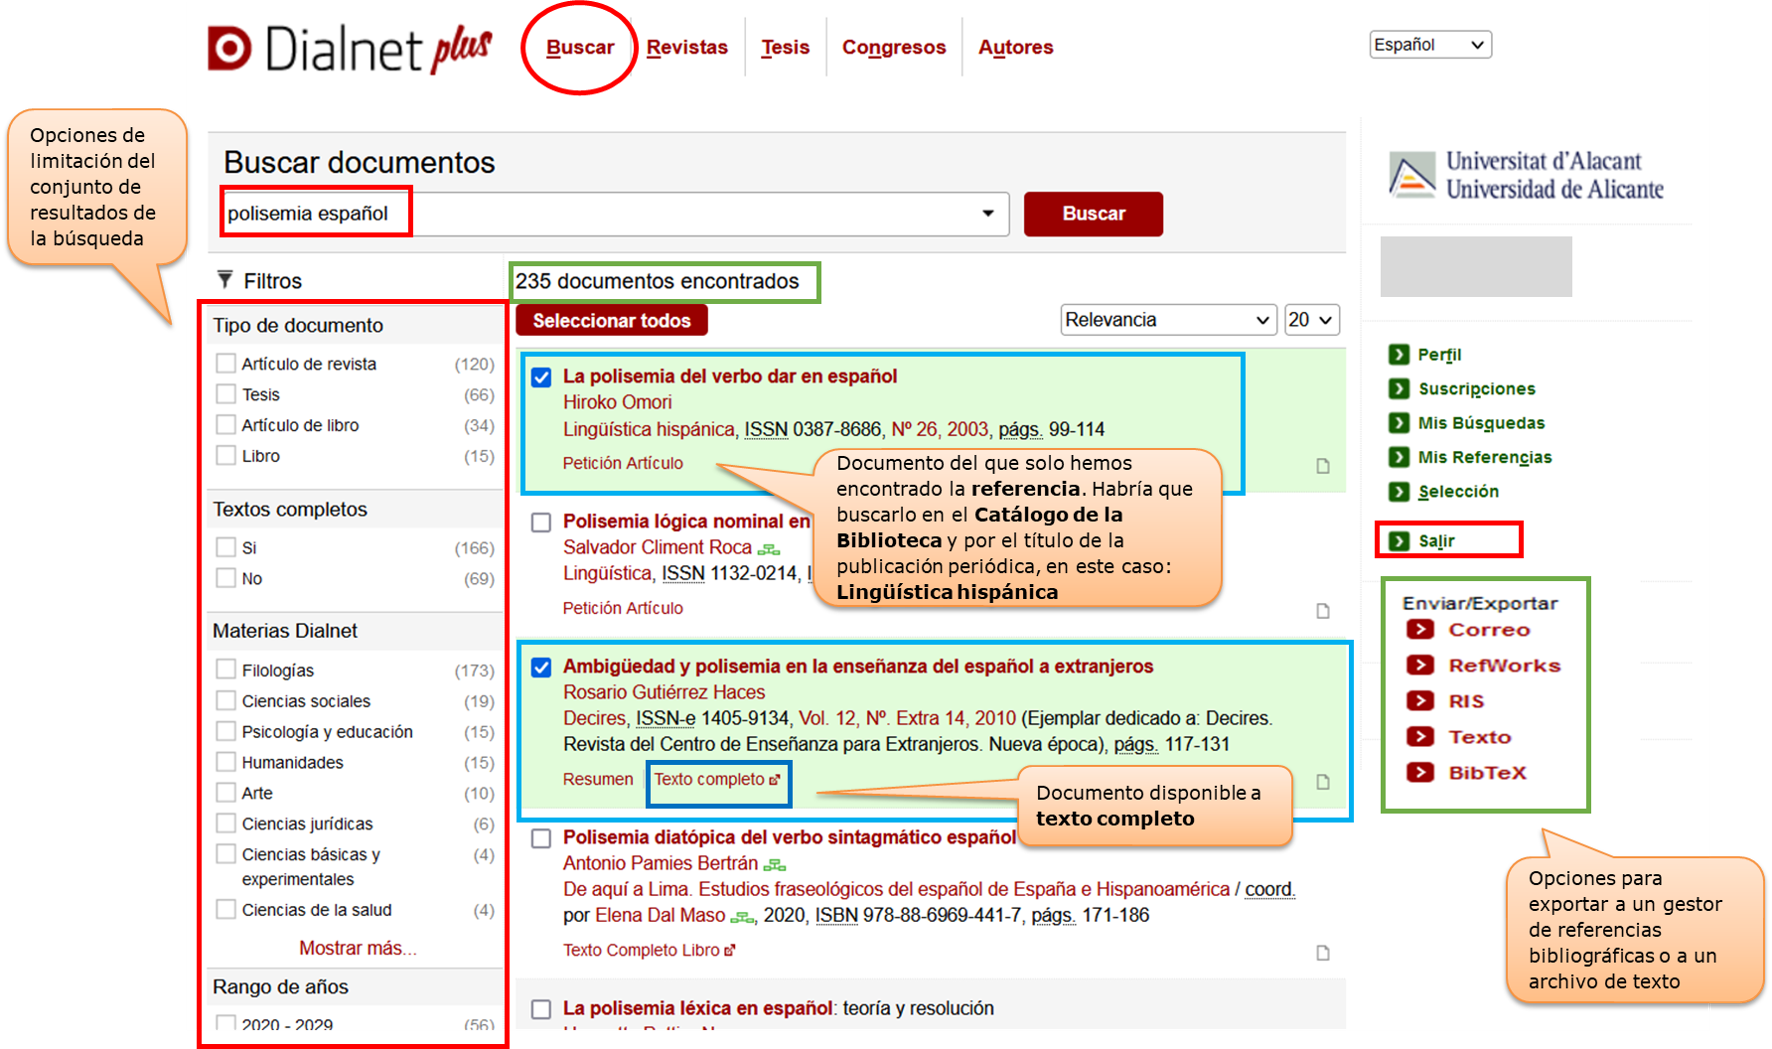Click the green arrow icon beside Perfil
This screenshot has width=1772, height=1049.
point(1398,354)
